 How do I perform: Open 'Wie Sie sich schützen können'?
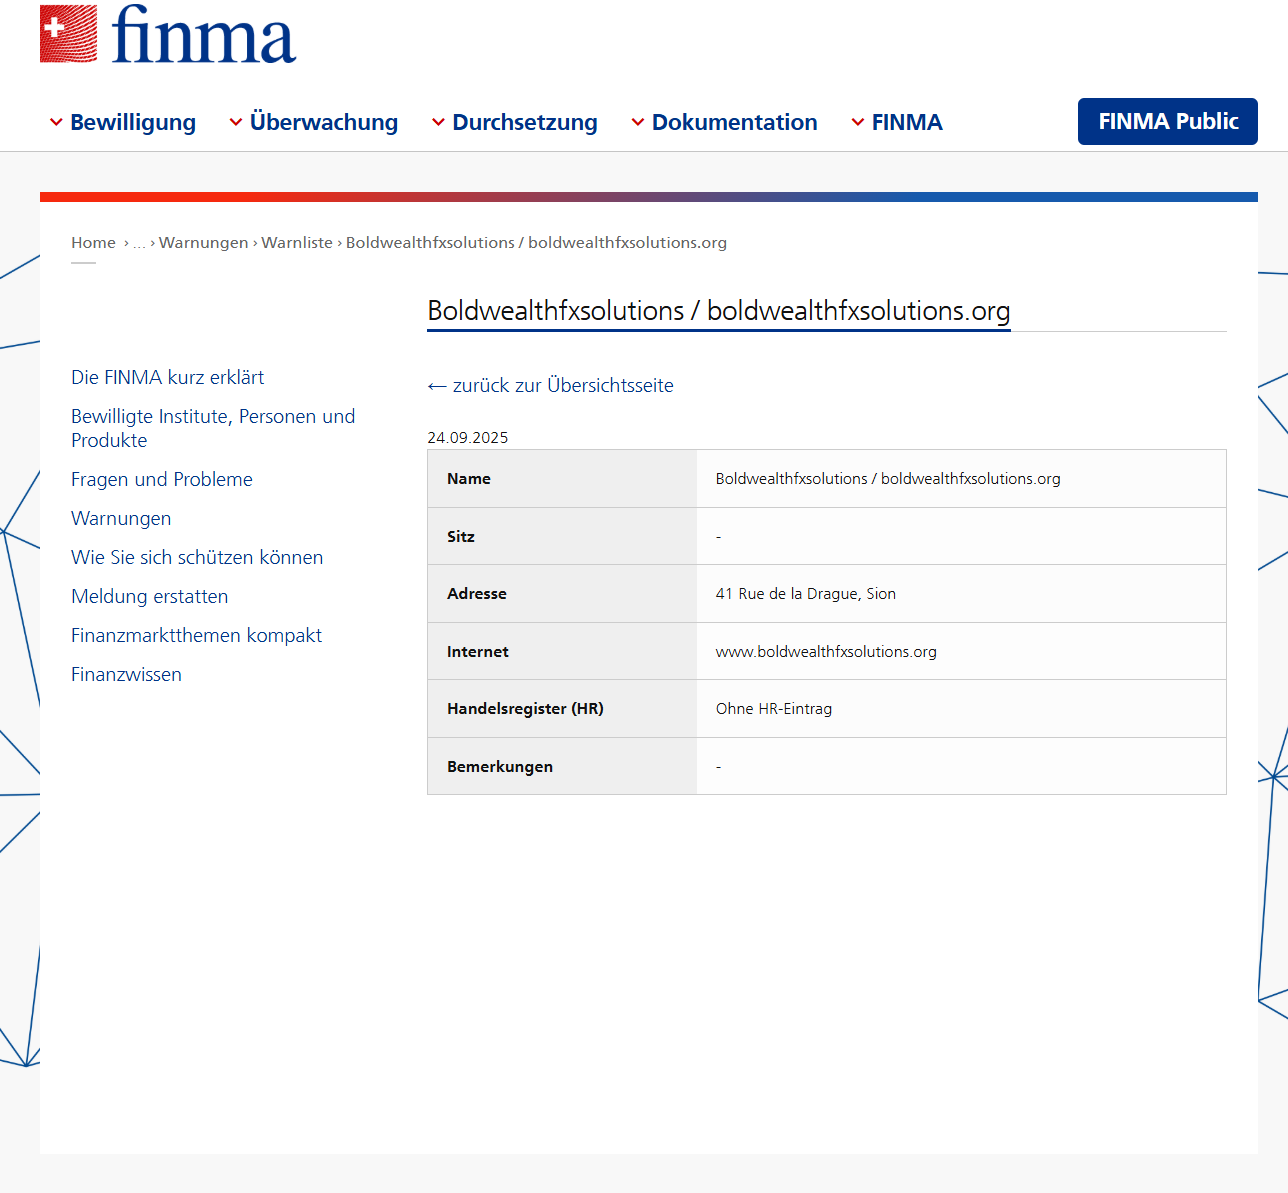(x=197, y=557)
